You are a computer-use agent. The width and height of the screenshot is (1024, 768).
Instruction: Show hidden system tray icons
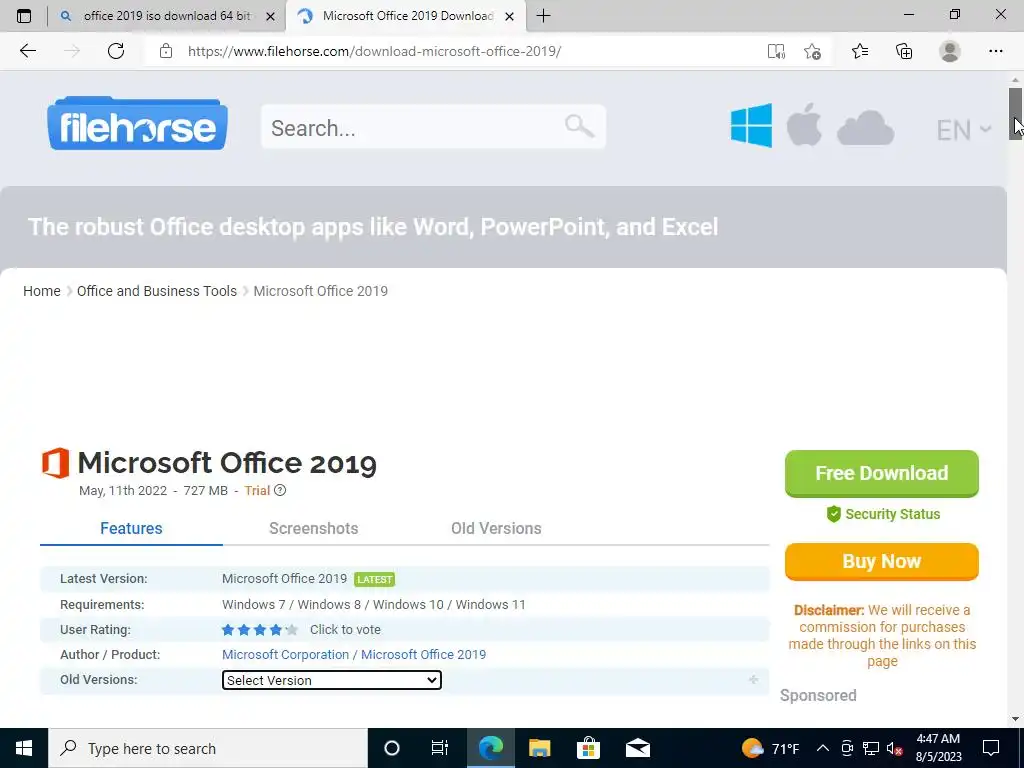(x=823, y=748)
